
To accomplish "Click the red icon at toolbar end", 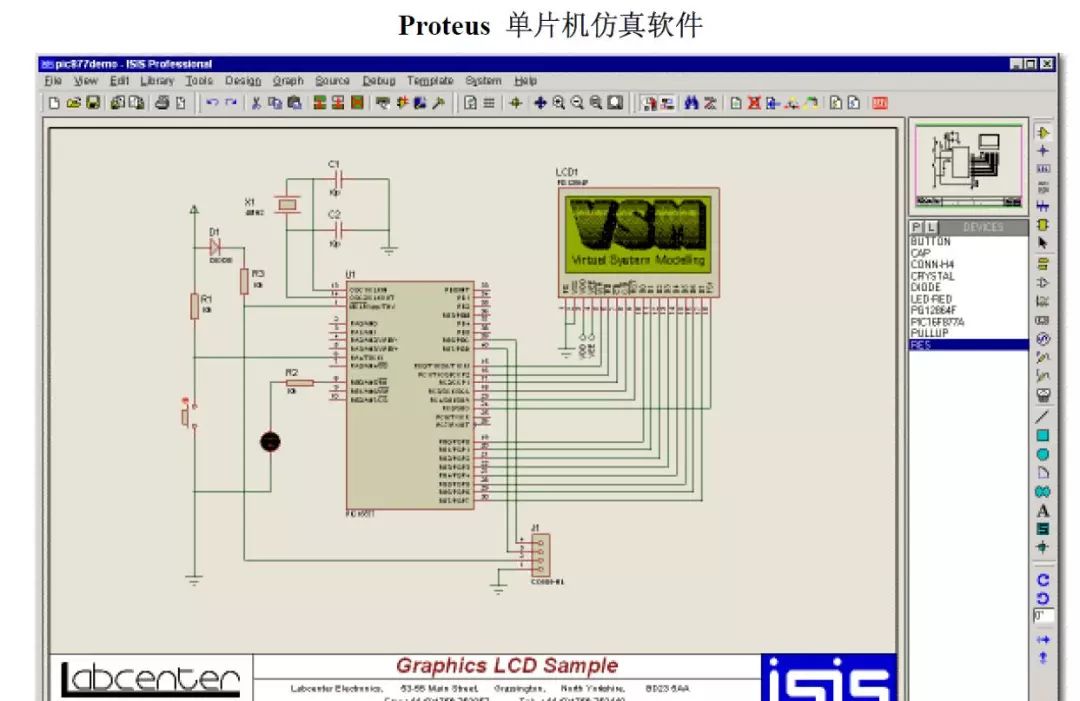I will coord(880,103).
